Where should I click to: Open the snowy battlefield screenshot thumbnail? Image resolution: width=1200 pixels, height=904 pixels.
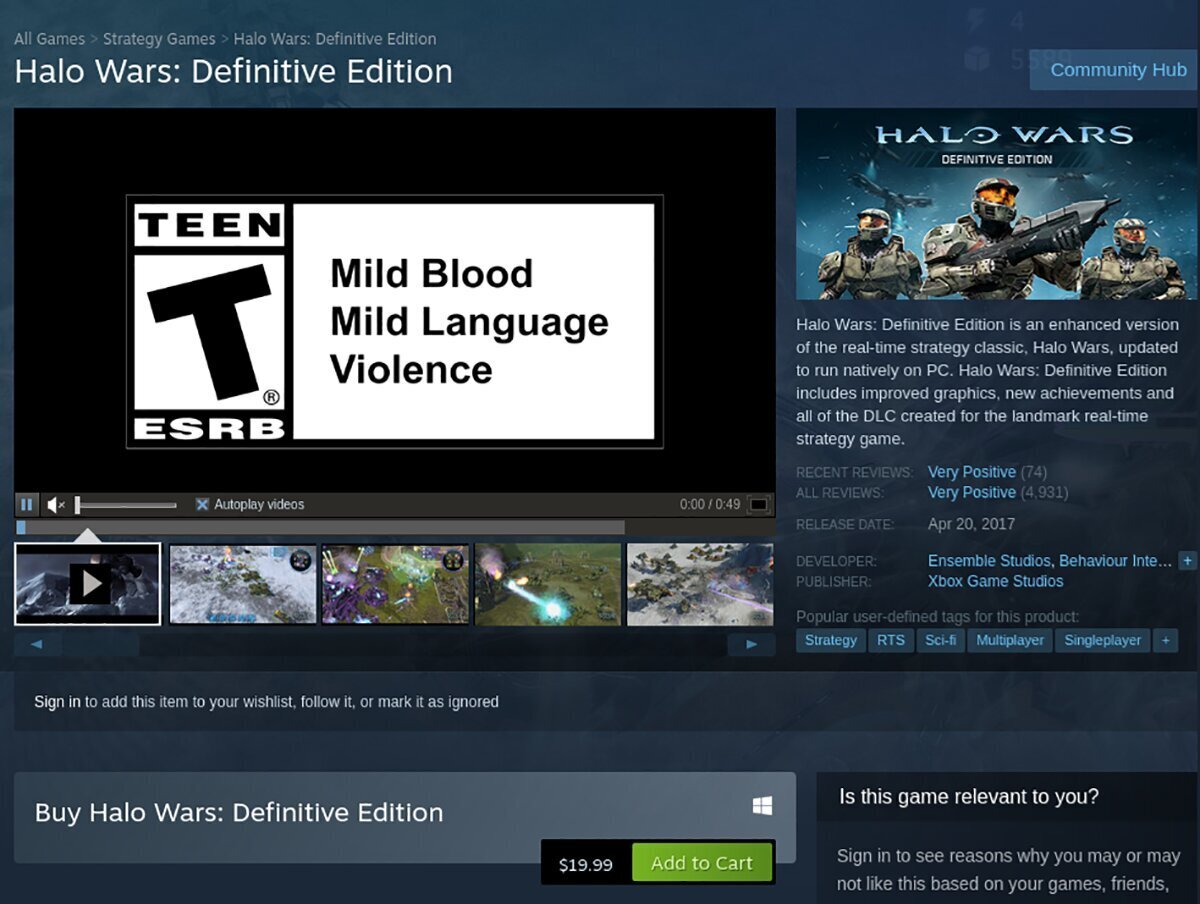(x=242, y=584)
